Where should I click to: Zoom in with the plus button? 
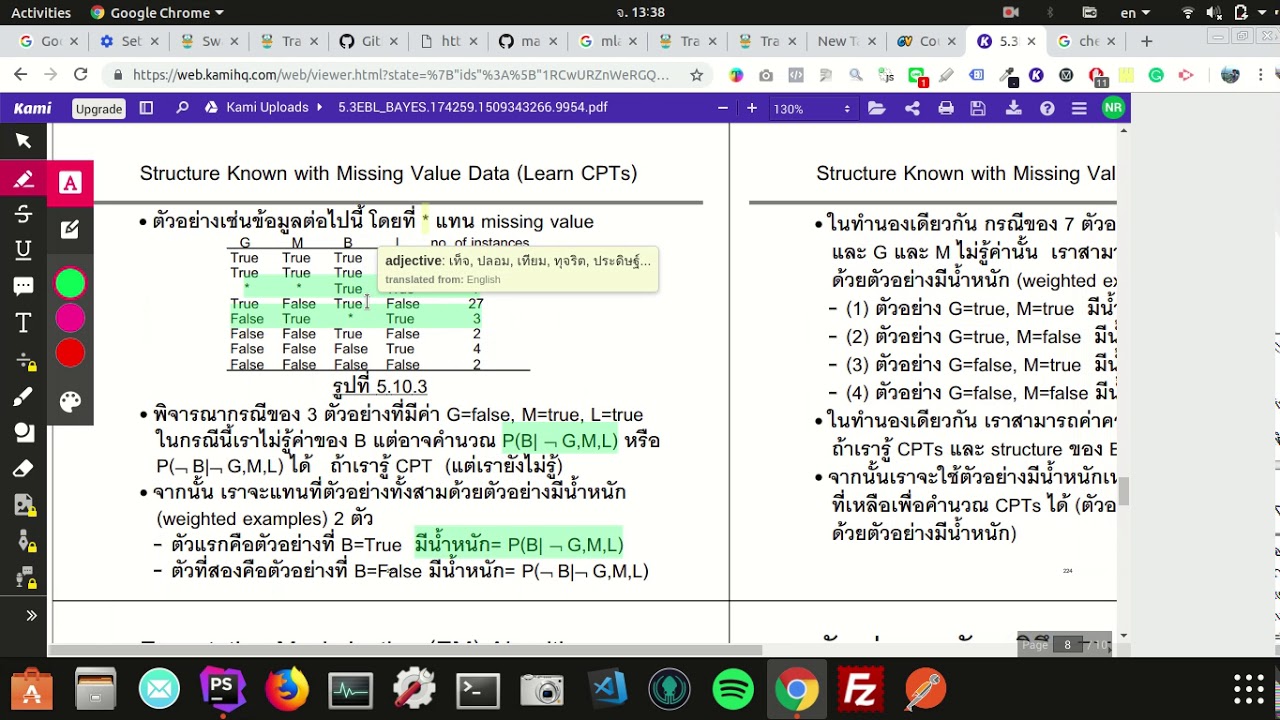point(752,108)
